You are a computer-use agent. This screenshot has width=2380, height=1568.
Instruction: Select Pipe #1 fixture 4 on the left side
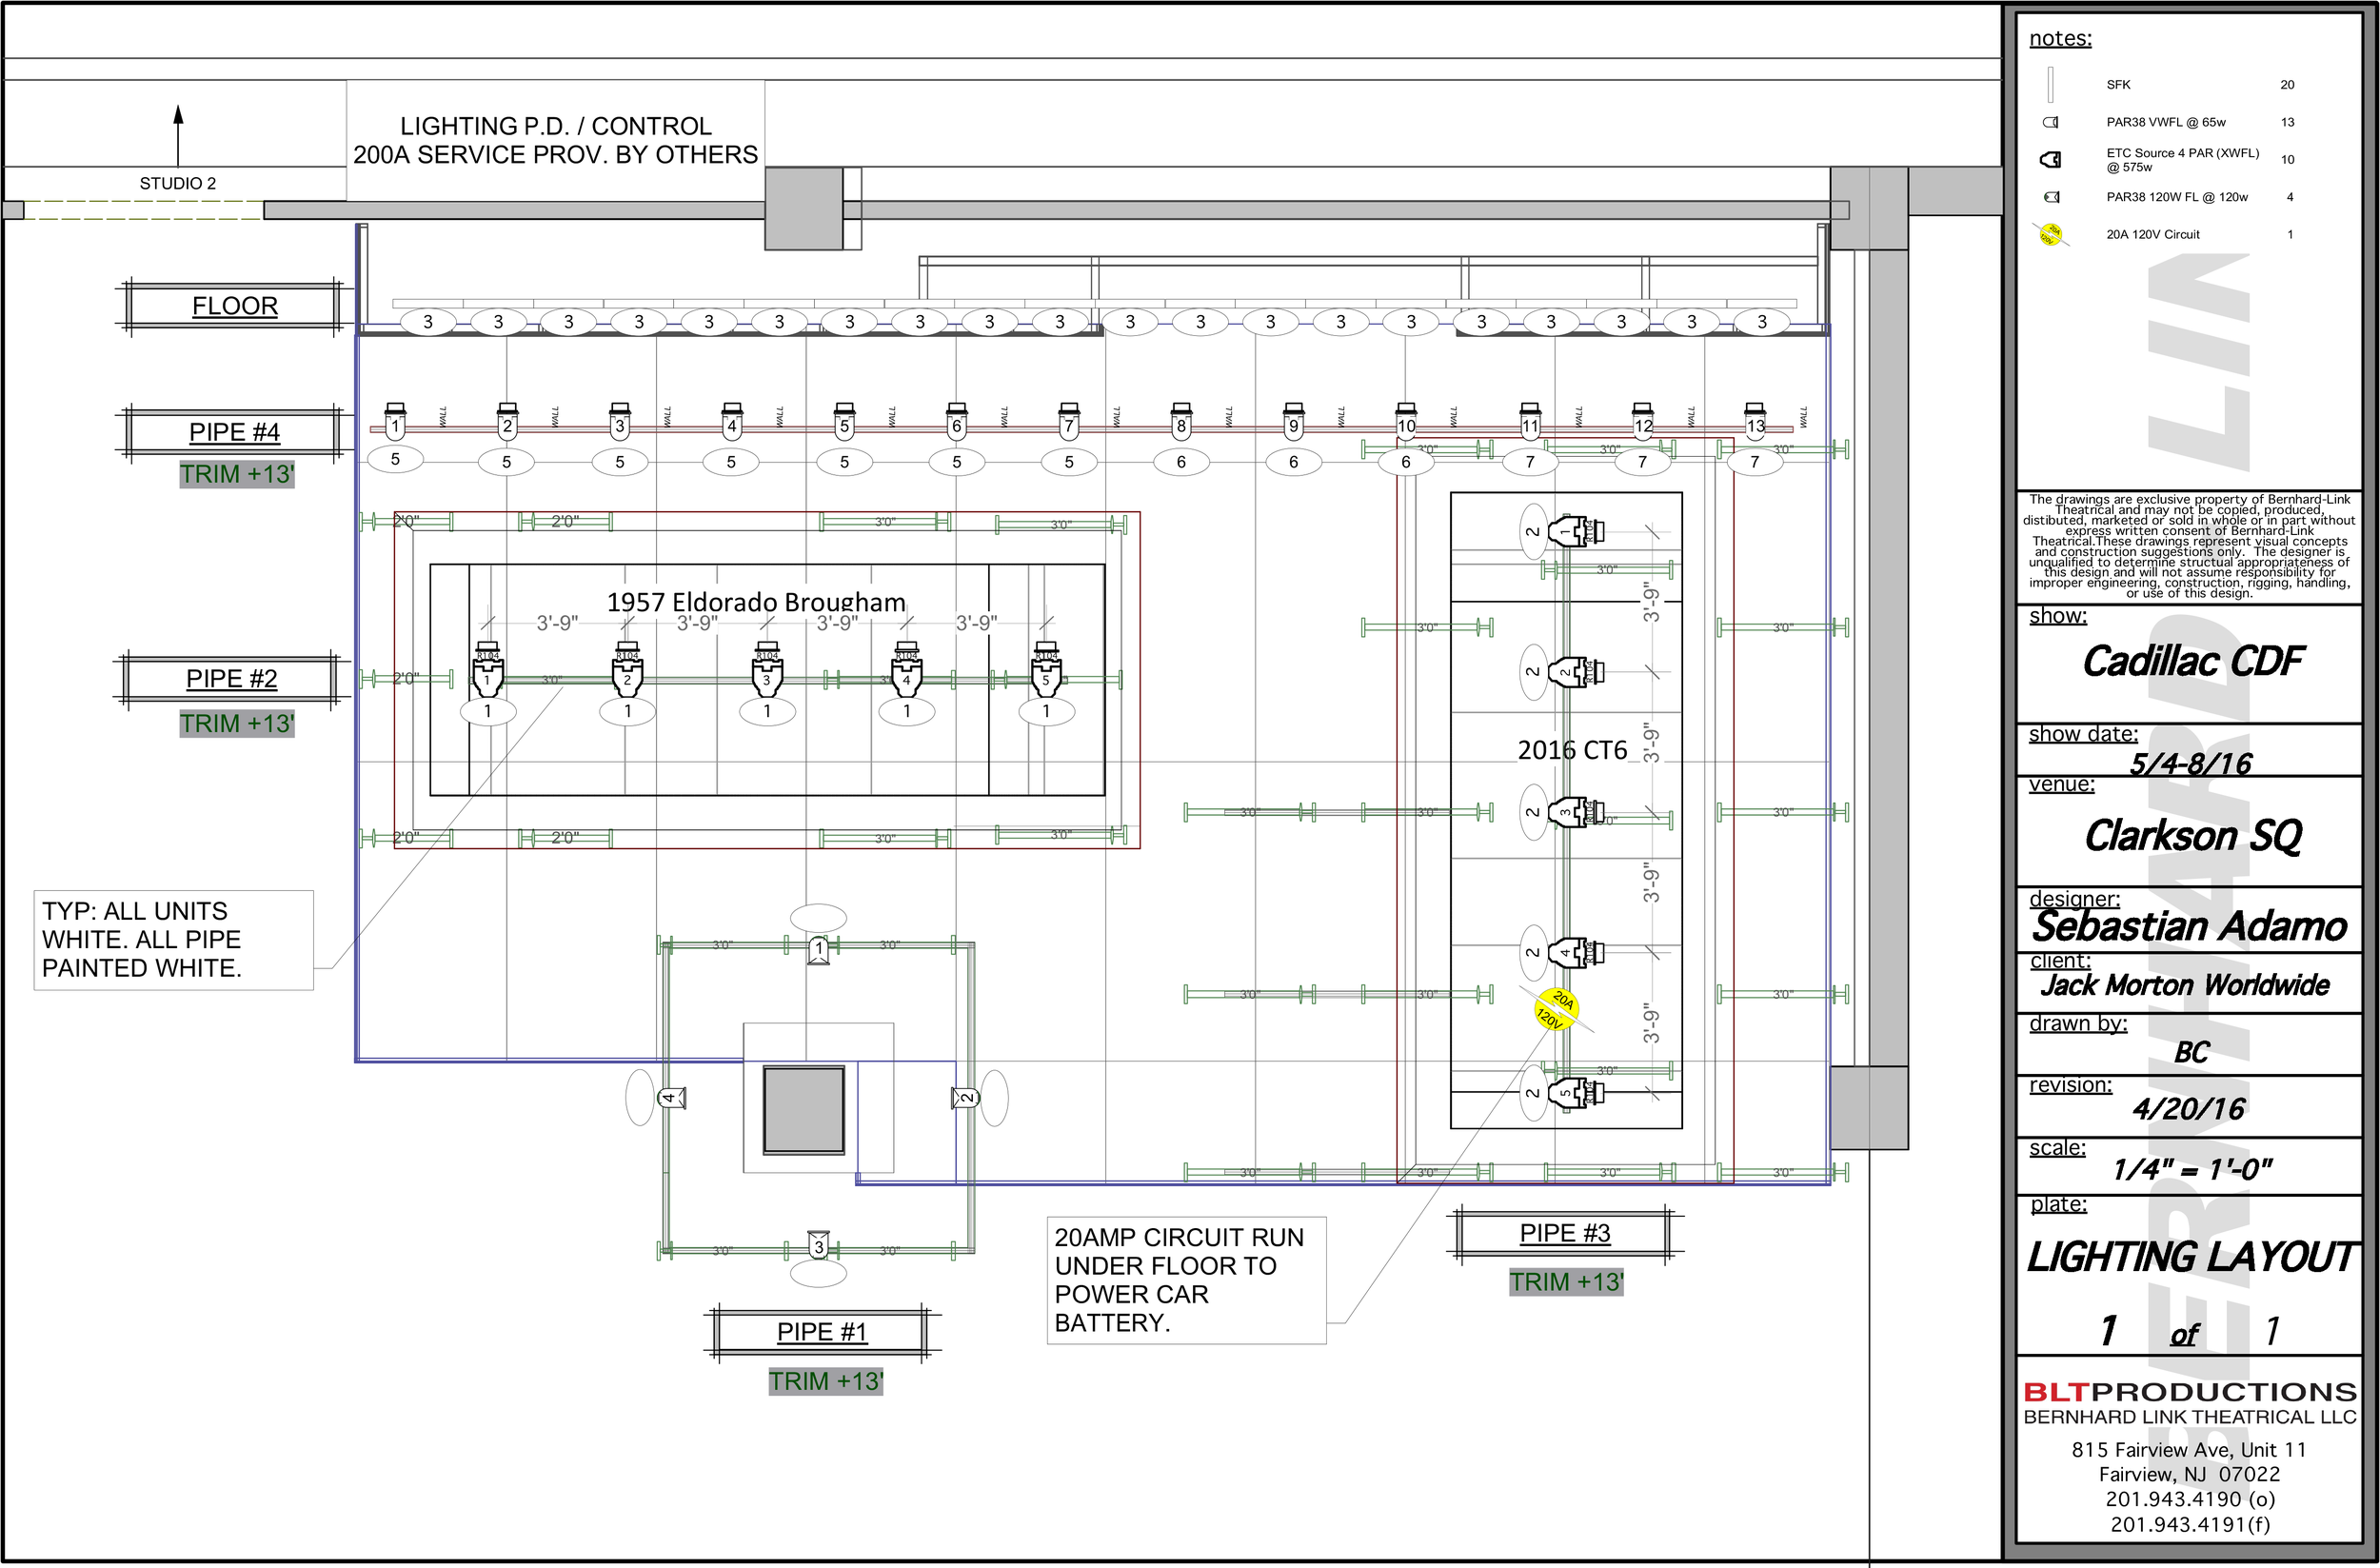[x=671, y=1098]
